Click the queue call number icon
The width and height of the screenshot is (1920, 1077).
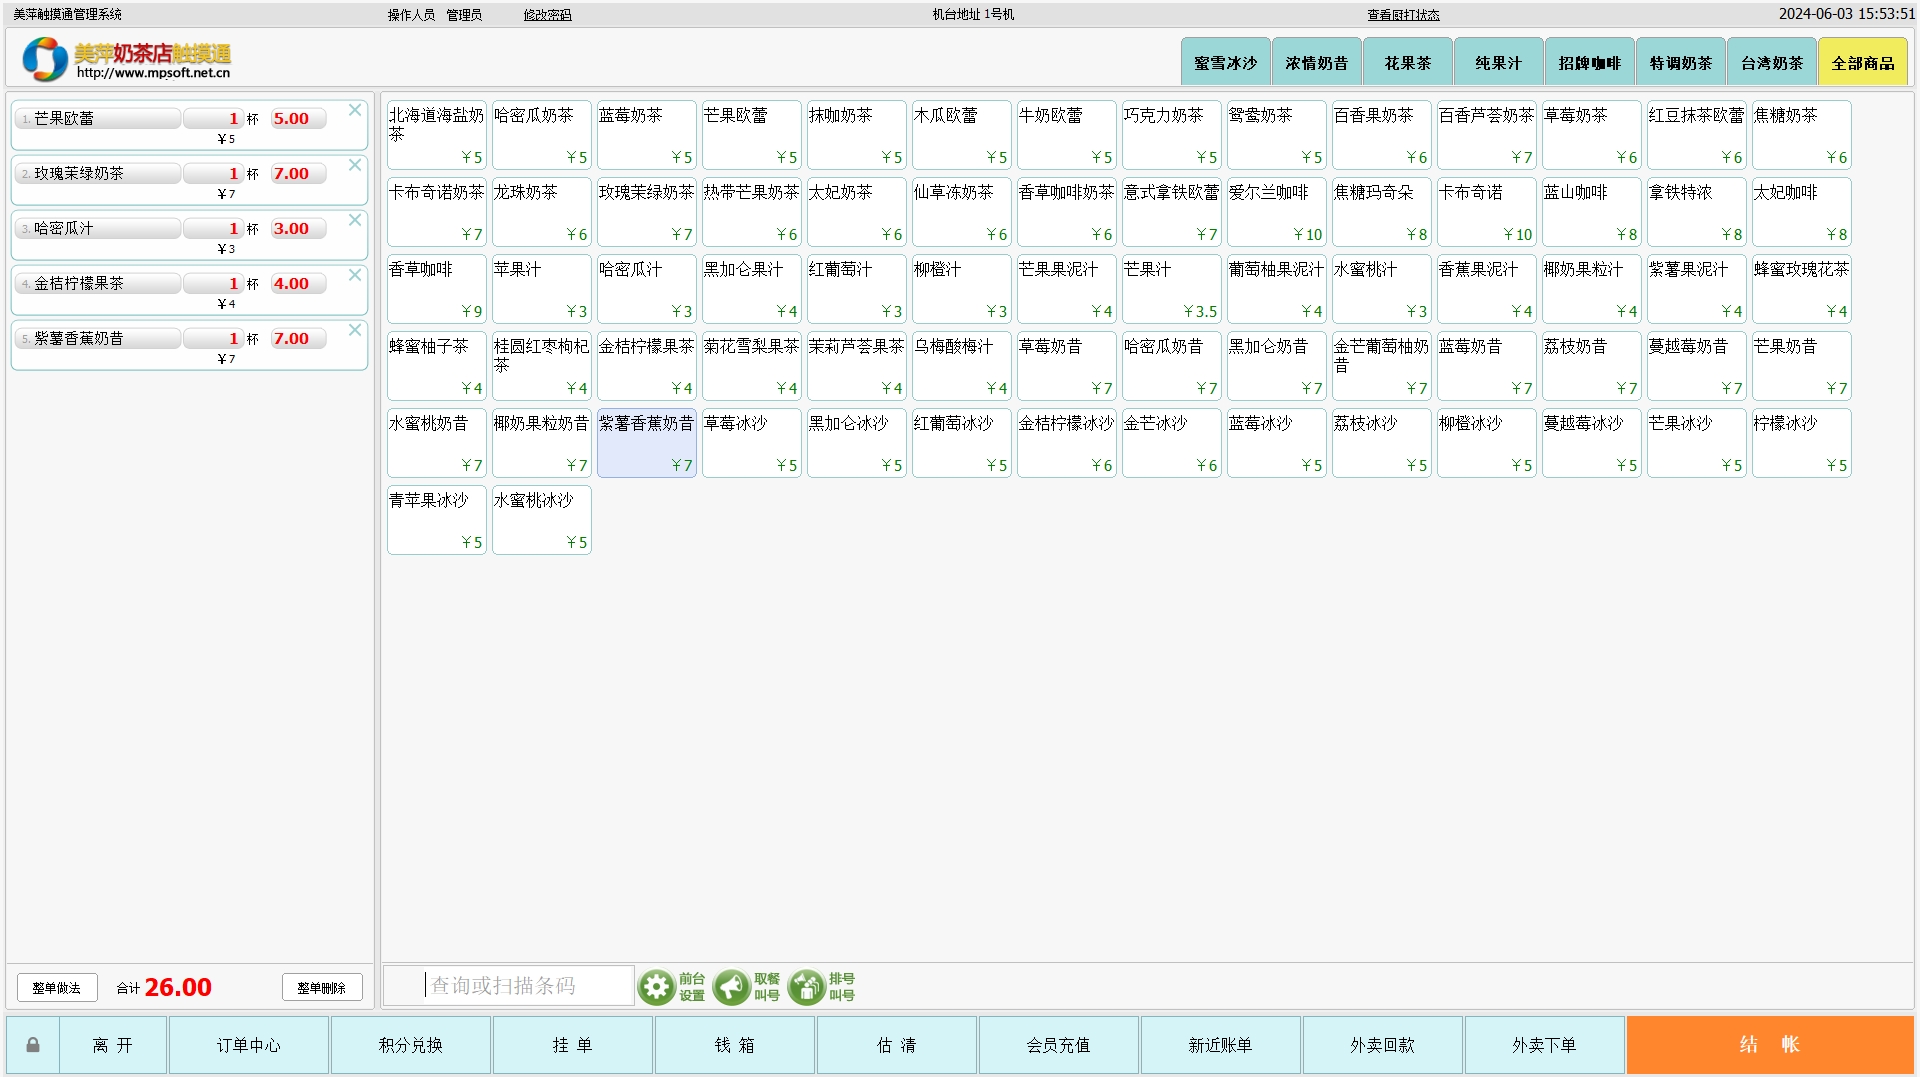tap(806, 987)
